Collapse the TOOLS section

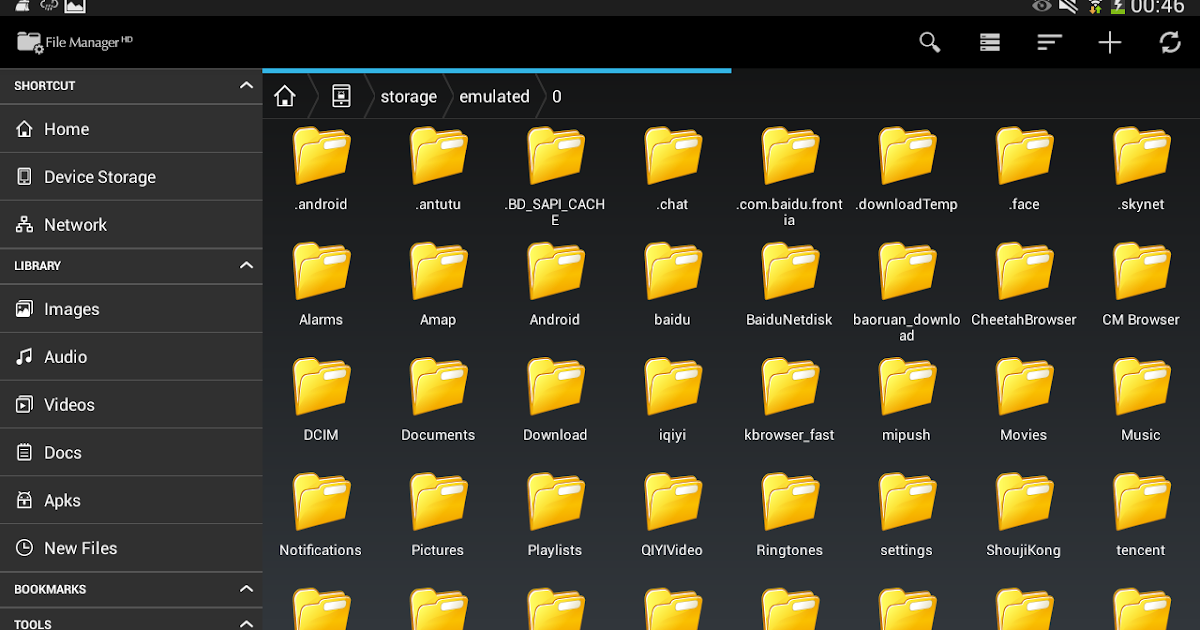pyautogui.click(x=246, y=623)
